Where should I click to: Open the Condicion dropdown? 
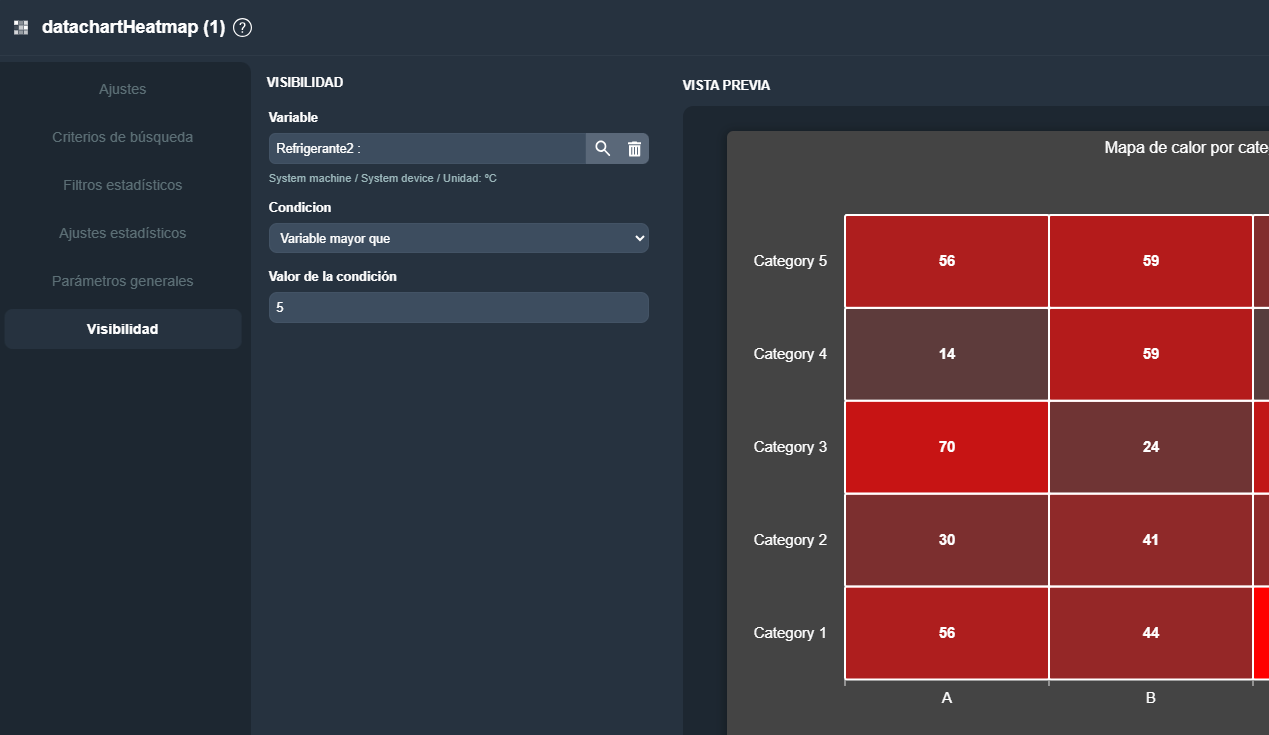(458, 239)
